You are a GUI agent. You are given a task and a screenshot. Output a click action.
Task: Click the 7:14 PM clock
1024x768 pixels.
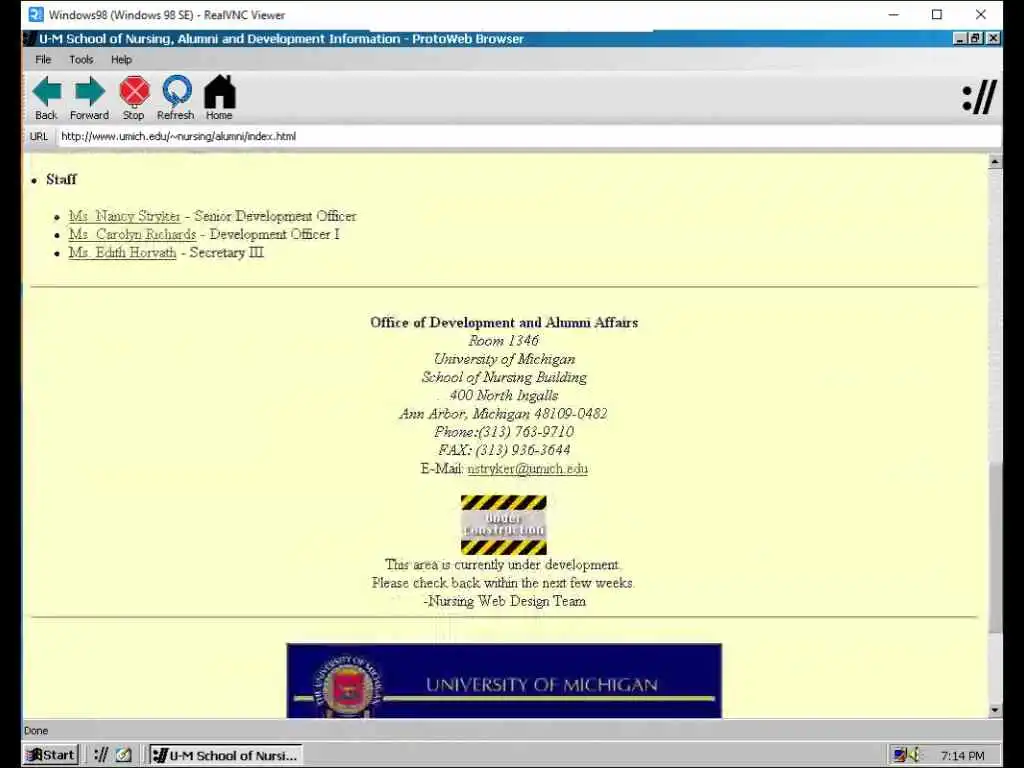pos(963,756)
